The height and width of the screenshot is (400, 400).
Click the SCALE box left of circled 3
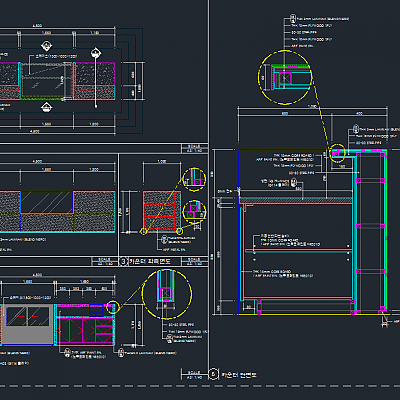[105, 261]
